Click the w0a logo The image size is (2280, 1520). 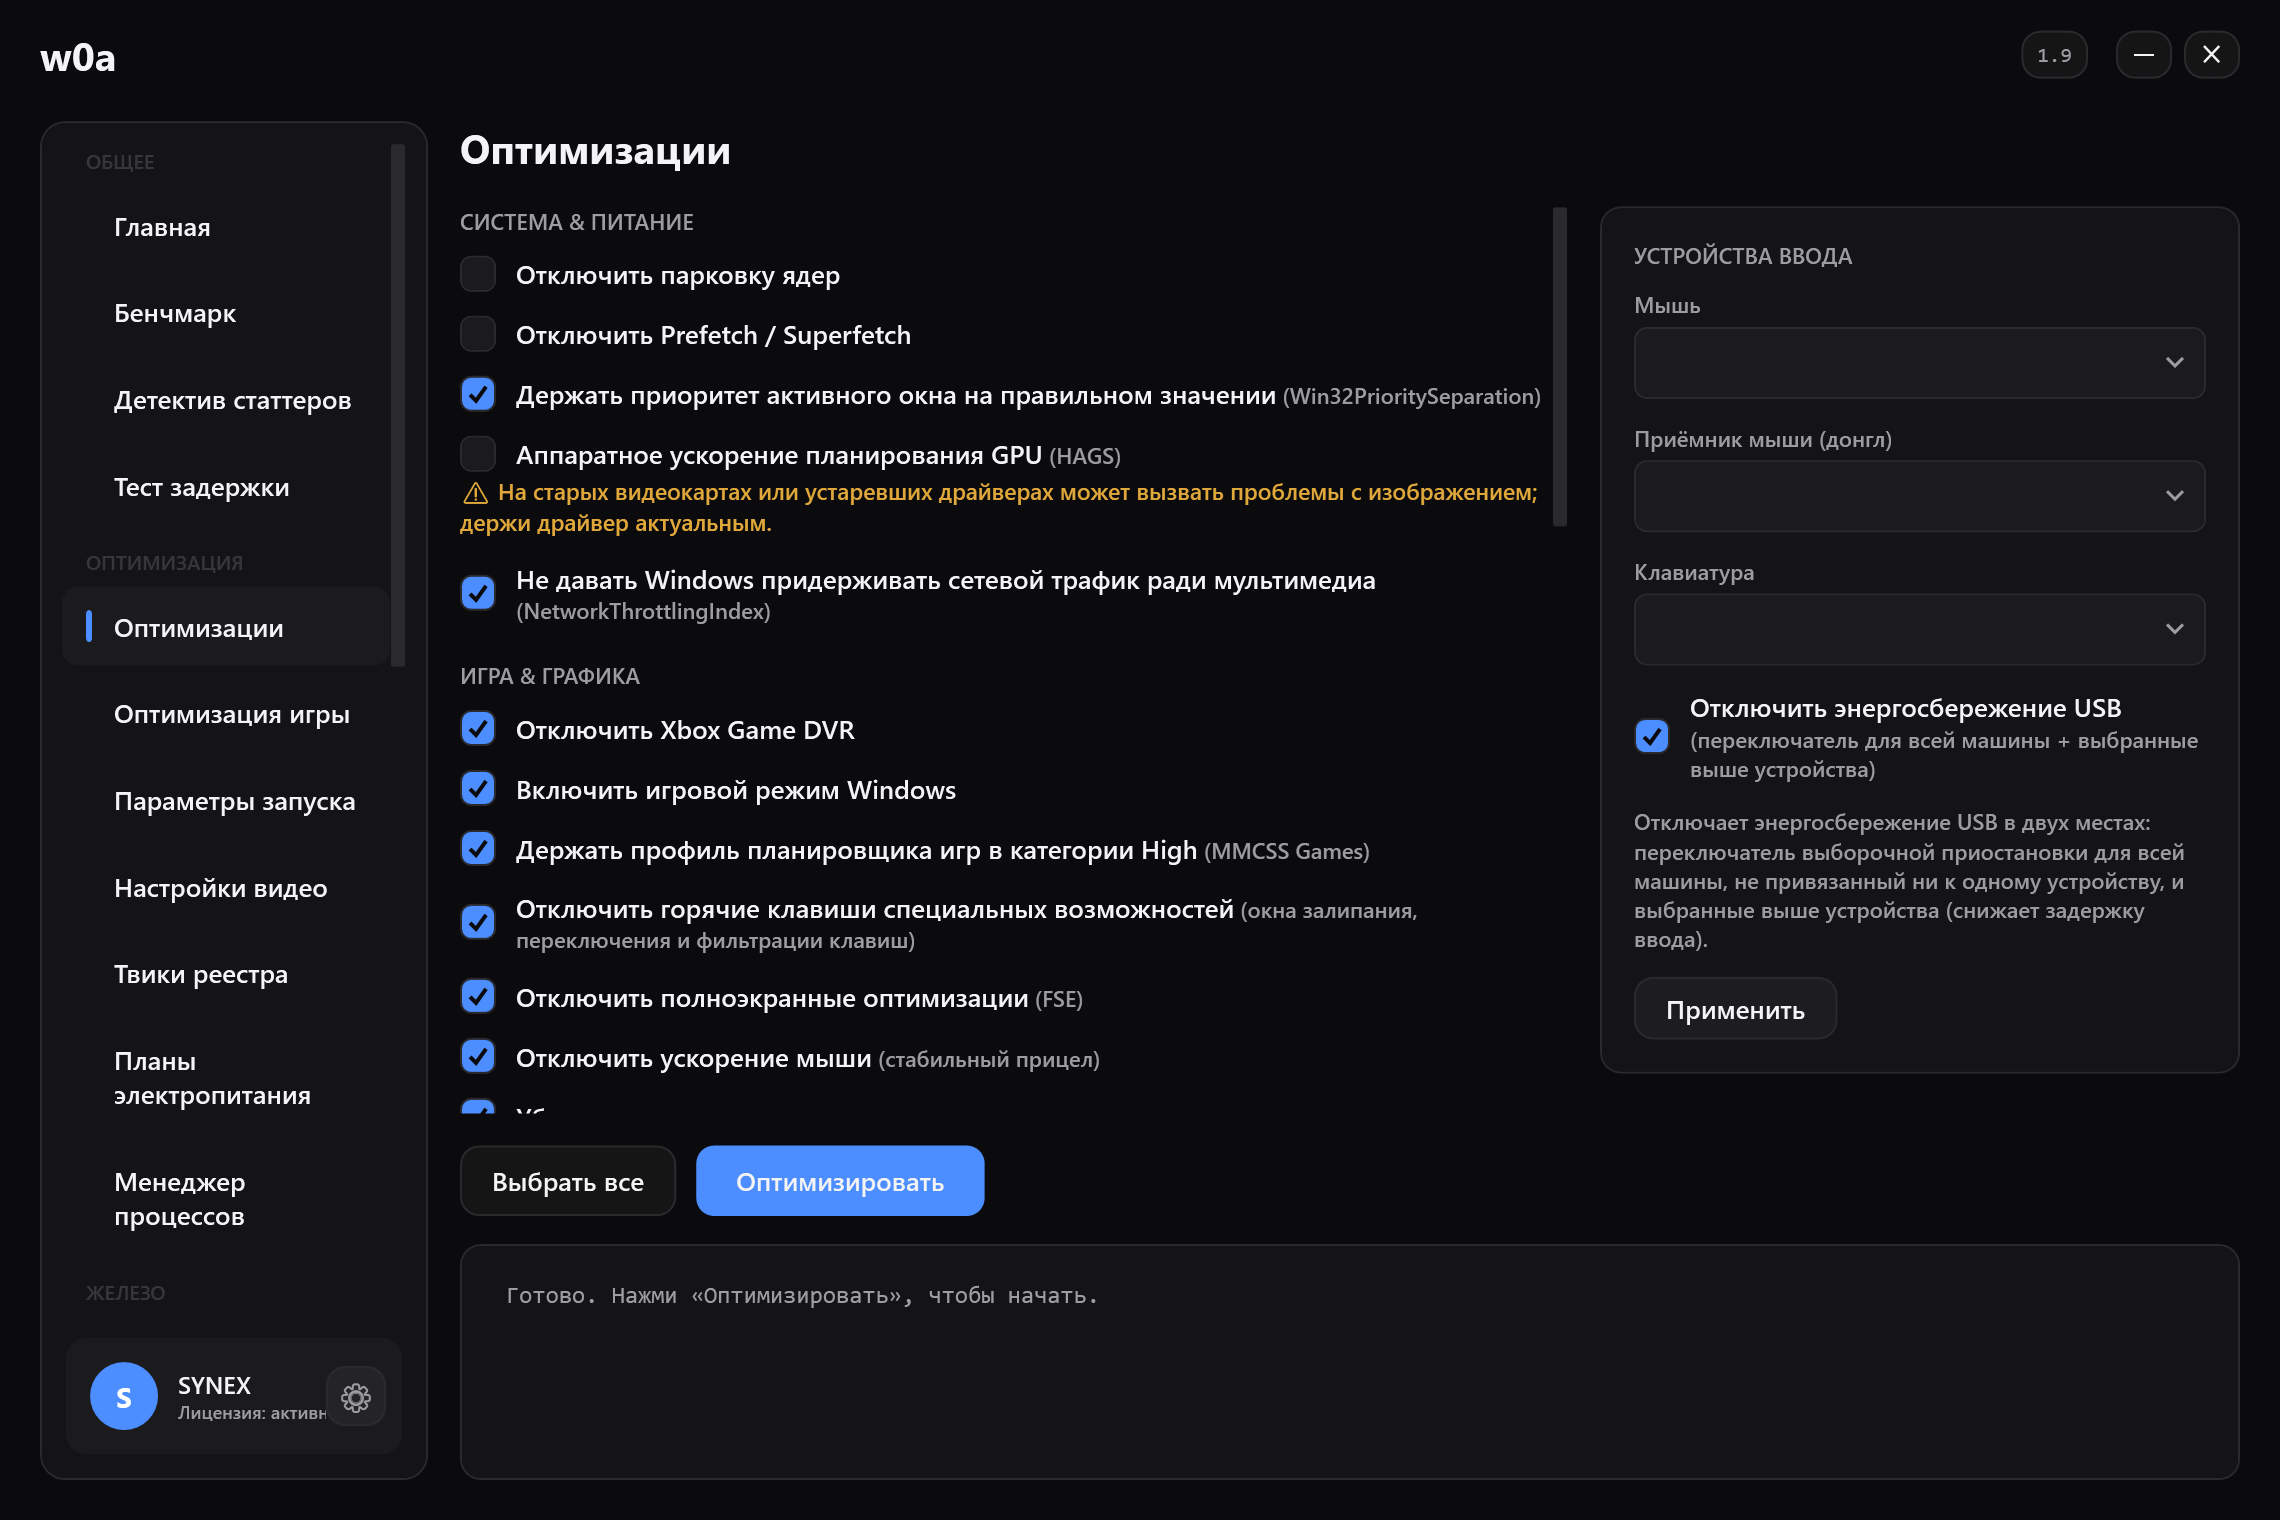click(x=78, y=58)
